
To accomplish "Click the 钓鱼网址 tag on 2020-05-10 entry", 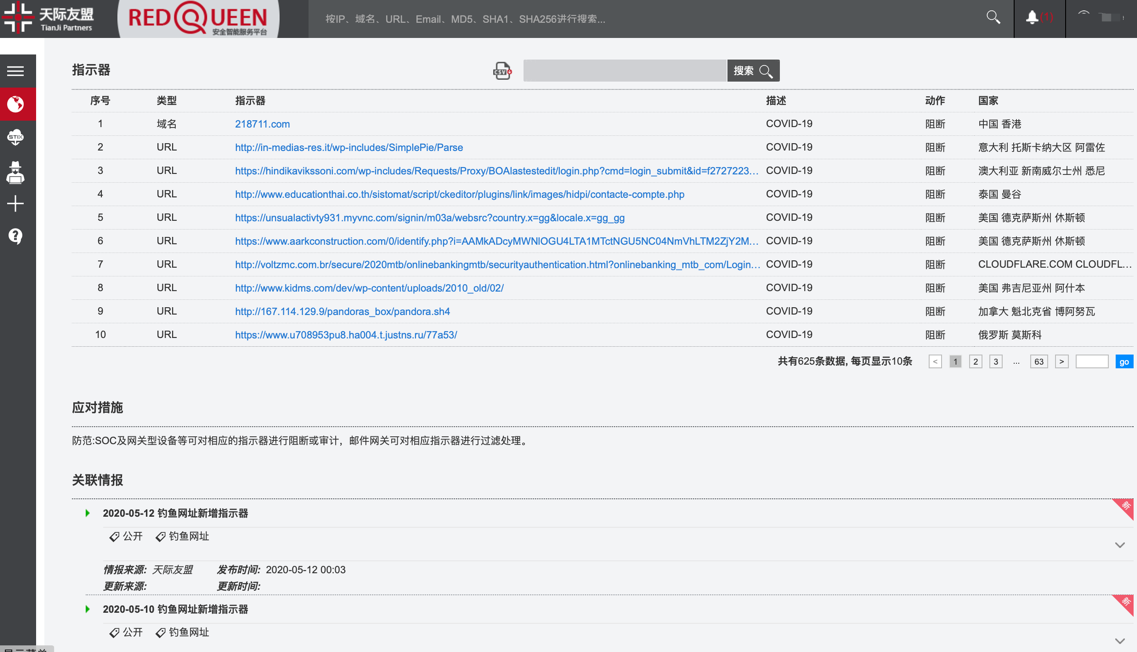I will click(x=183, y=632).
